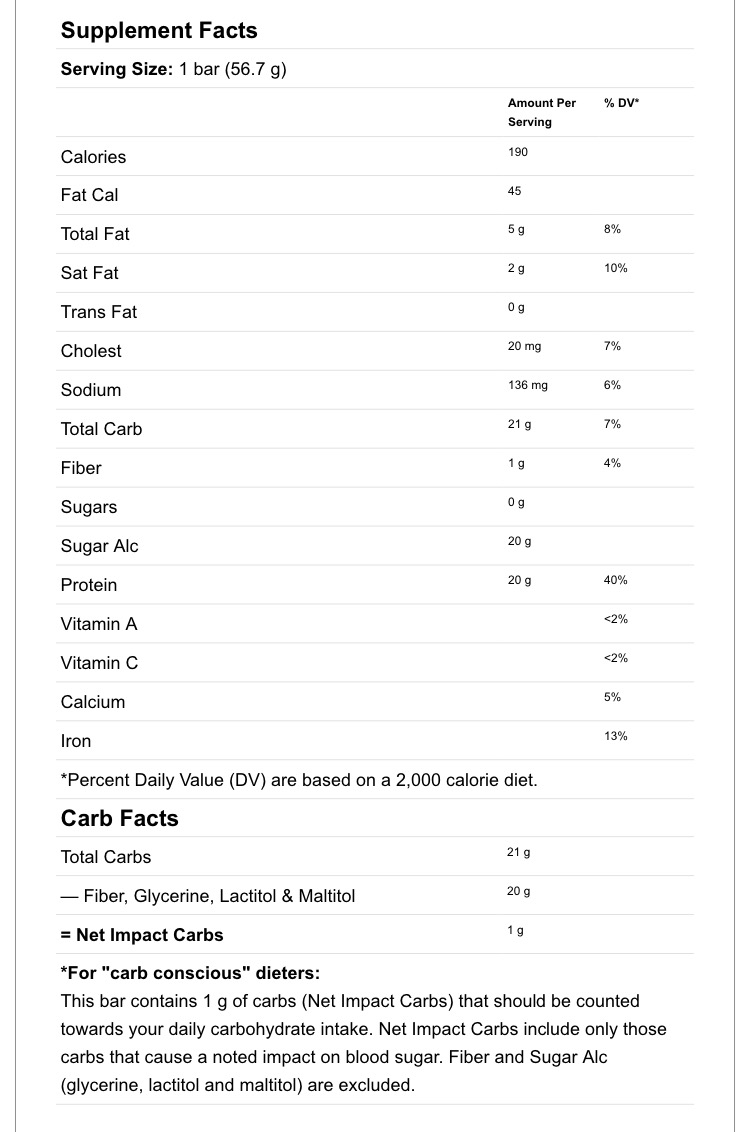Select the Trans Fat row label

[99, 312]
